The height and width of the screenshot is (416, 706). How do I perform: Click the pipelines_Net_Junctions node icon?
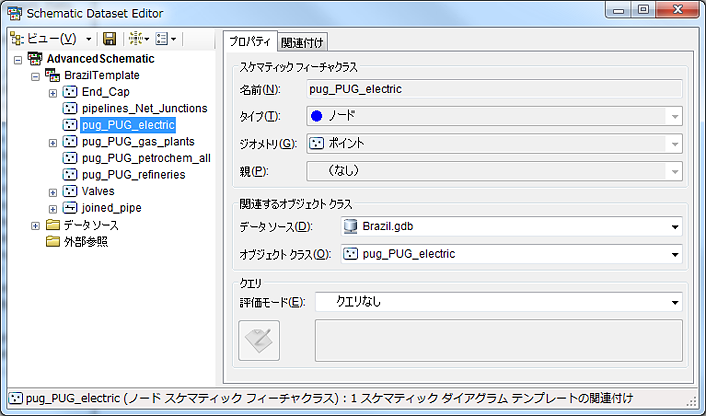coord(70,109)
